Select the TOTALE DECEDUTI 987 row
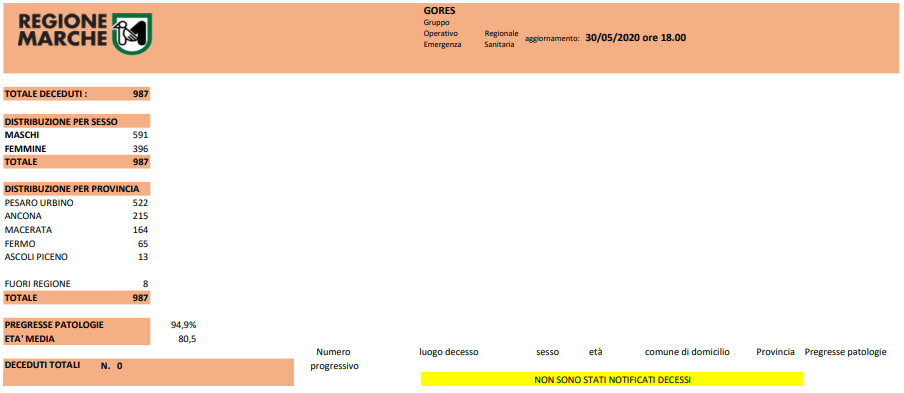 pos(77,94)
